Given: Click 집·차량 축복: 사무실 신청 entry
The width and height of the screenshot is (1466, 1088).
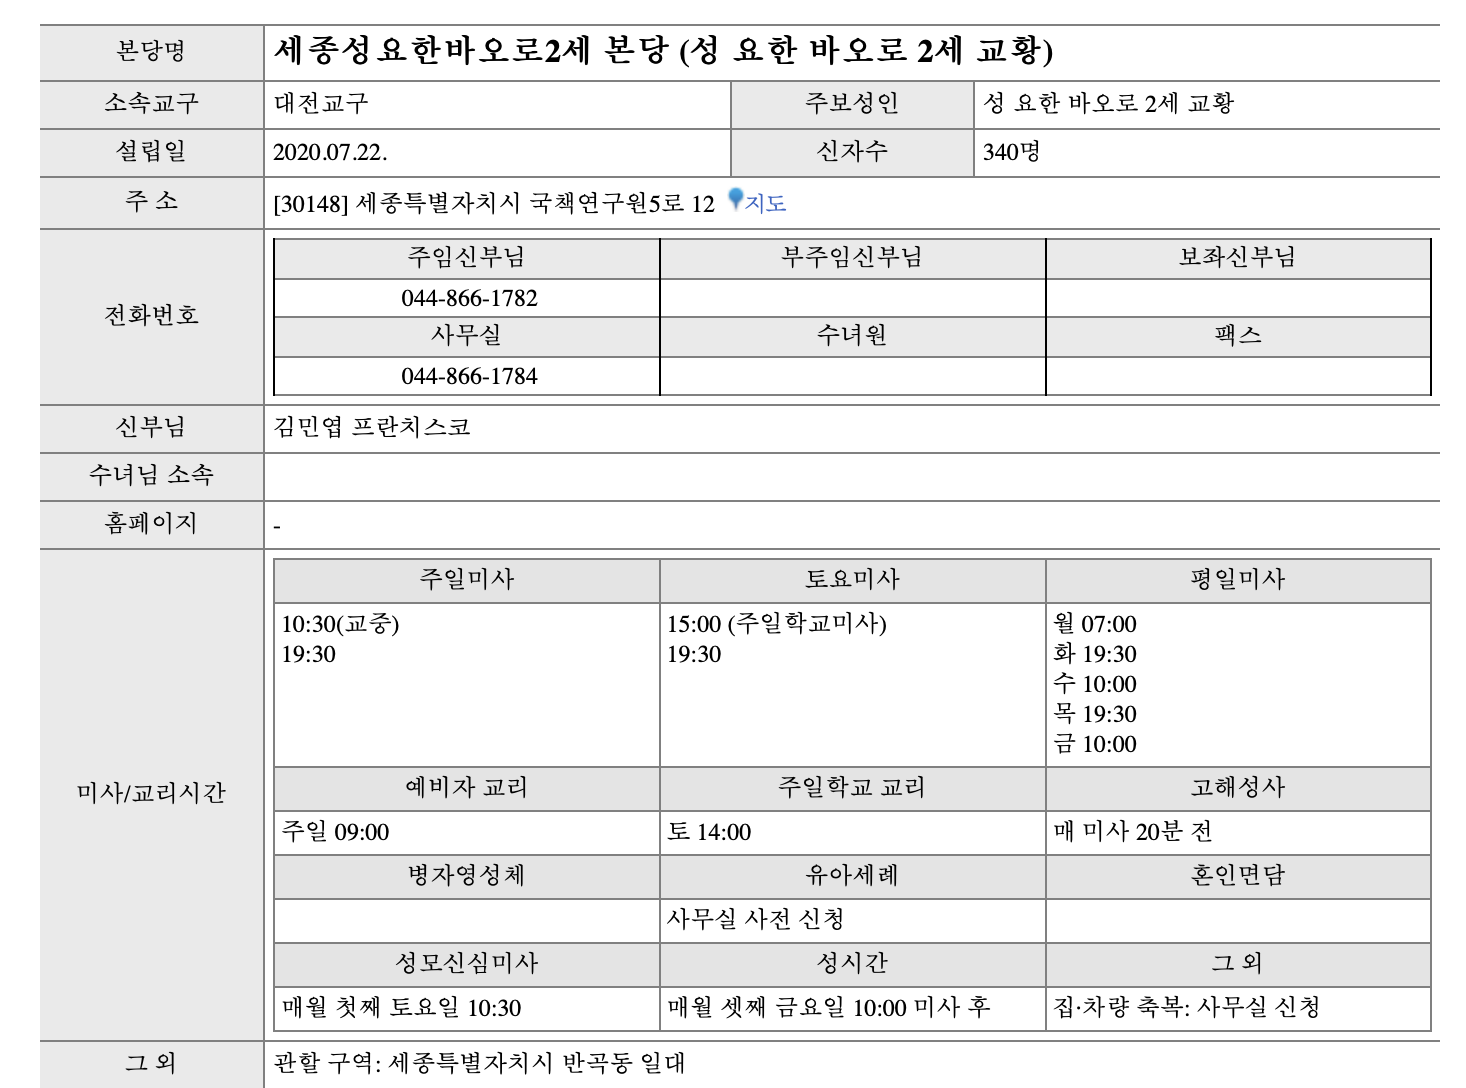Looking at the screenshot, I should pos(1187,1008).
